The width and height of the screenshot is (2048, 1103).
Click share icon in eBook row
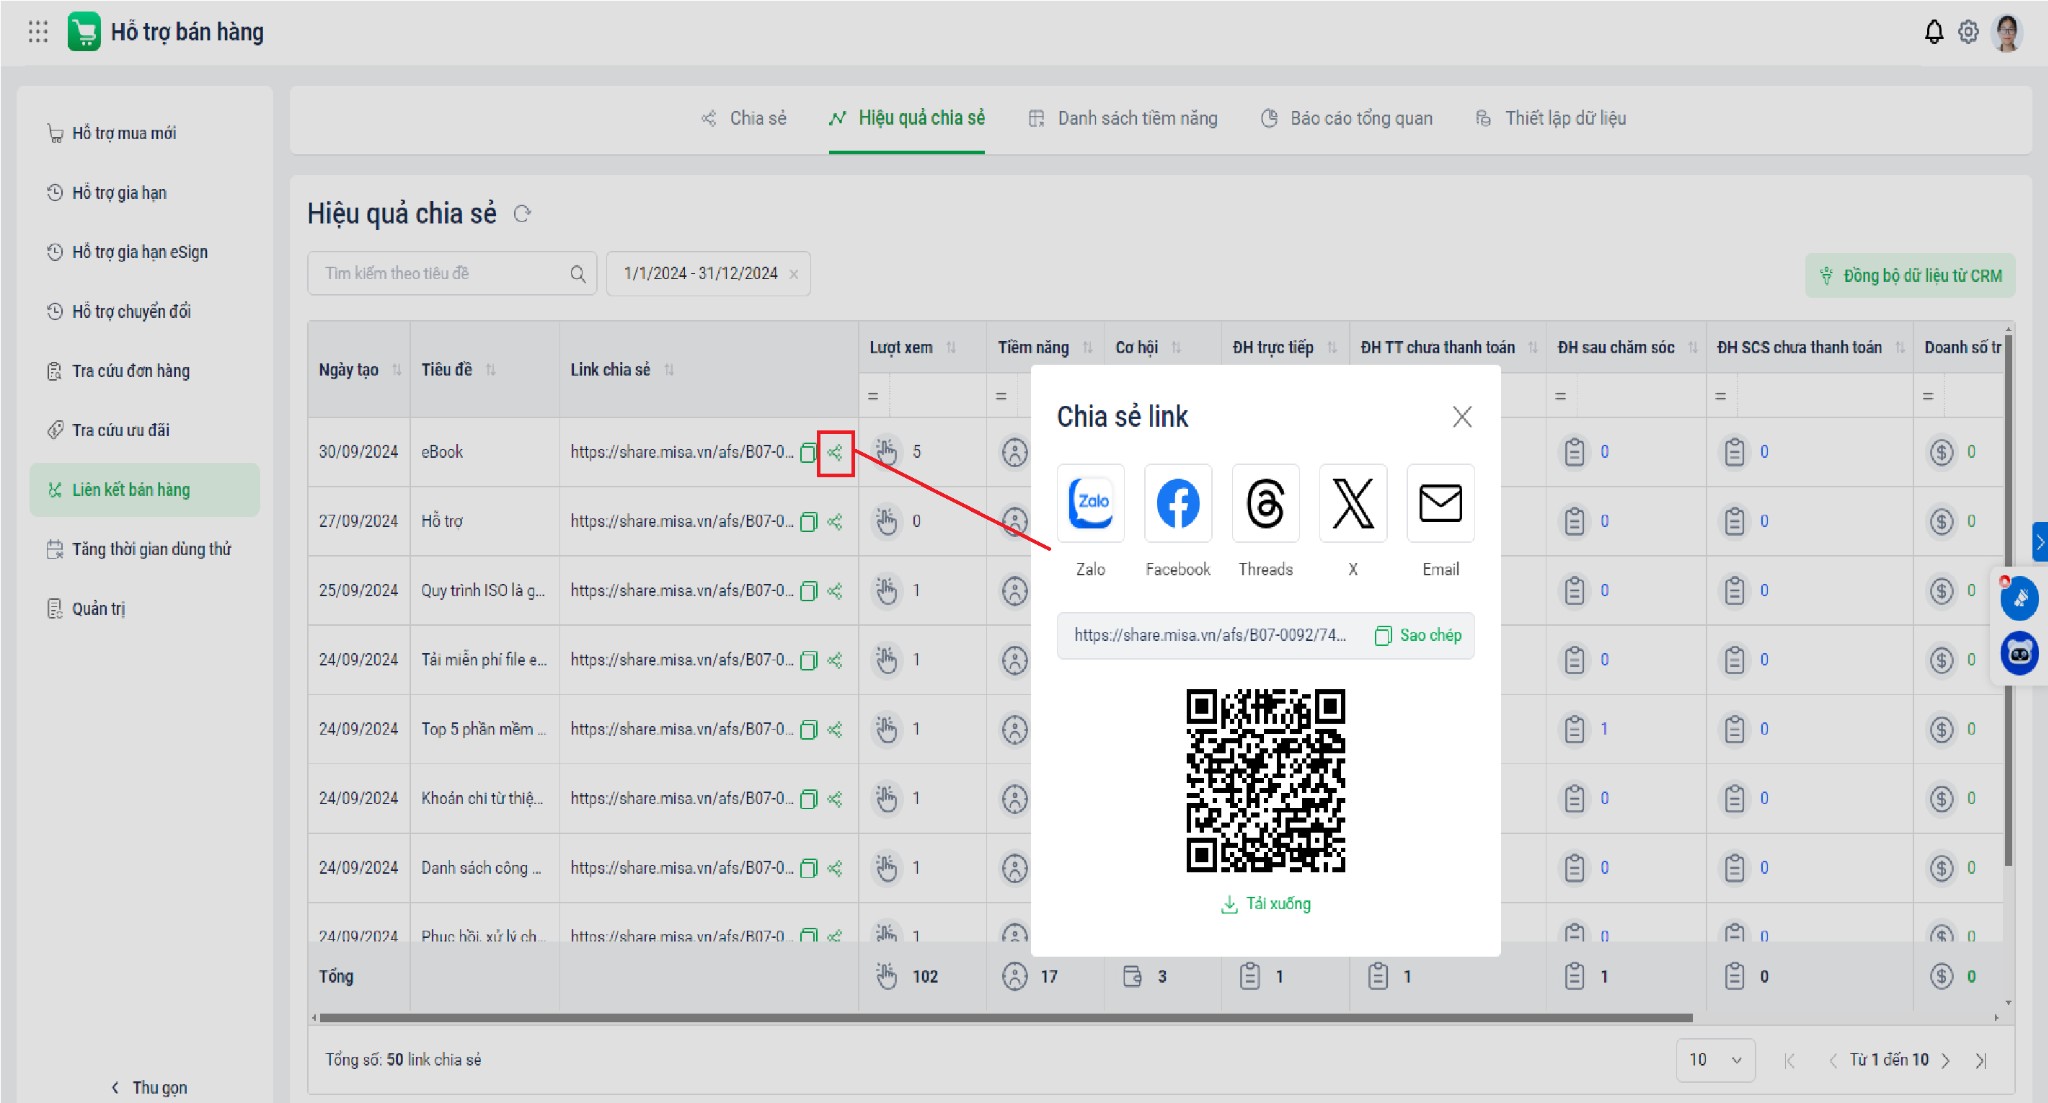click(x=835, y=453)
